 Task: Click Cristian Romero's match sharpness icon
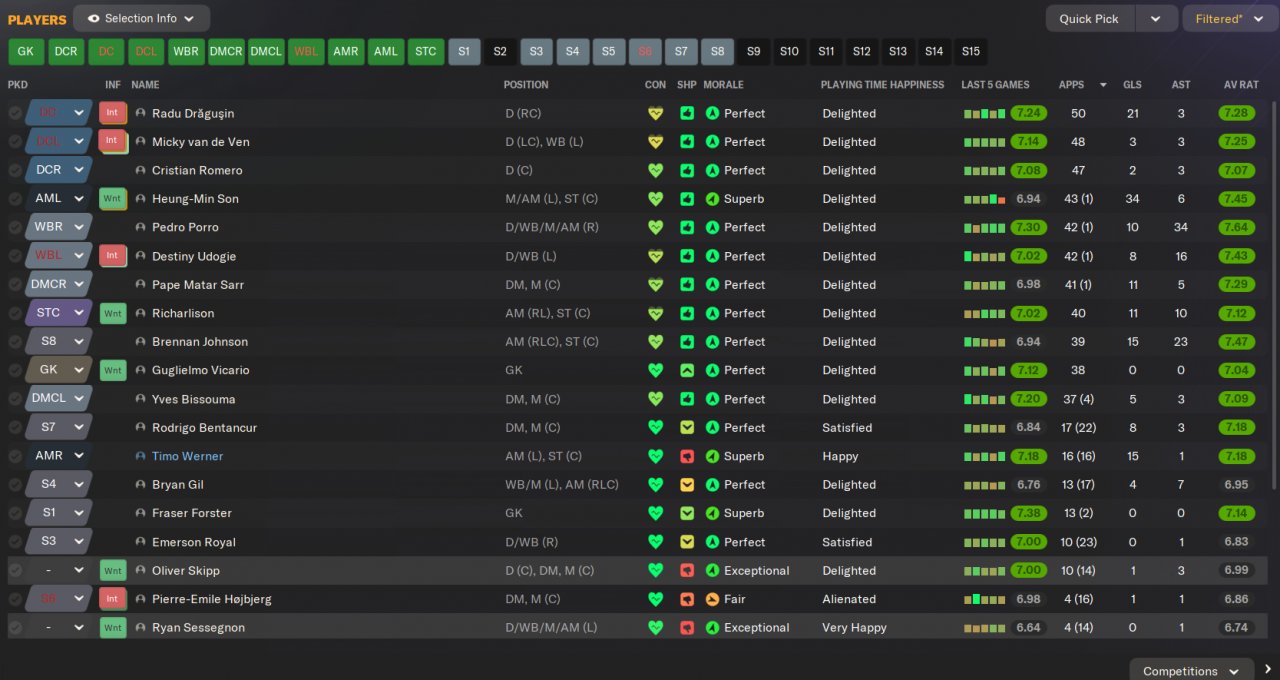point(687,170)
